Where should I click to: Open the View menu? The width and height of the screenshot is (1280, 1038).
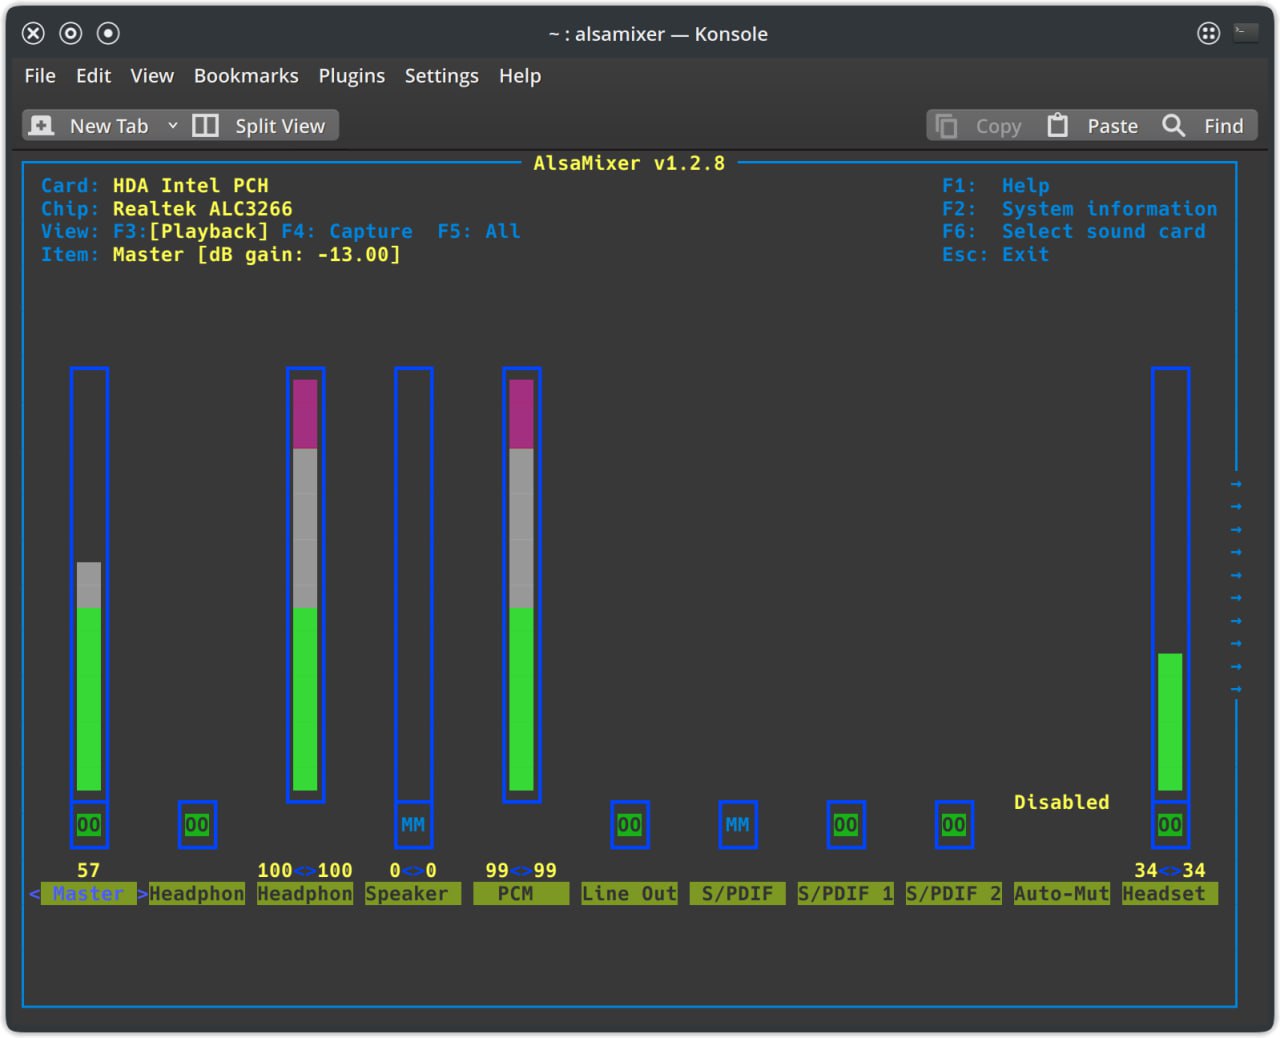(152, 76)
